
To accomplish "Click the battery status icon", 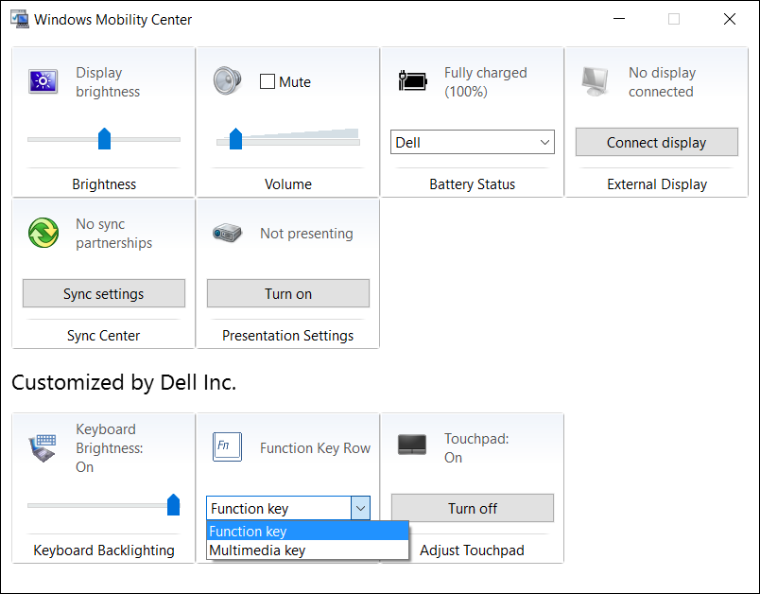I will [x=412, y=82].
